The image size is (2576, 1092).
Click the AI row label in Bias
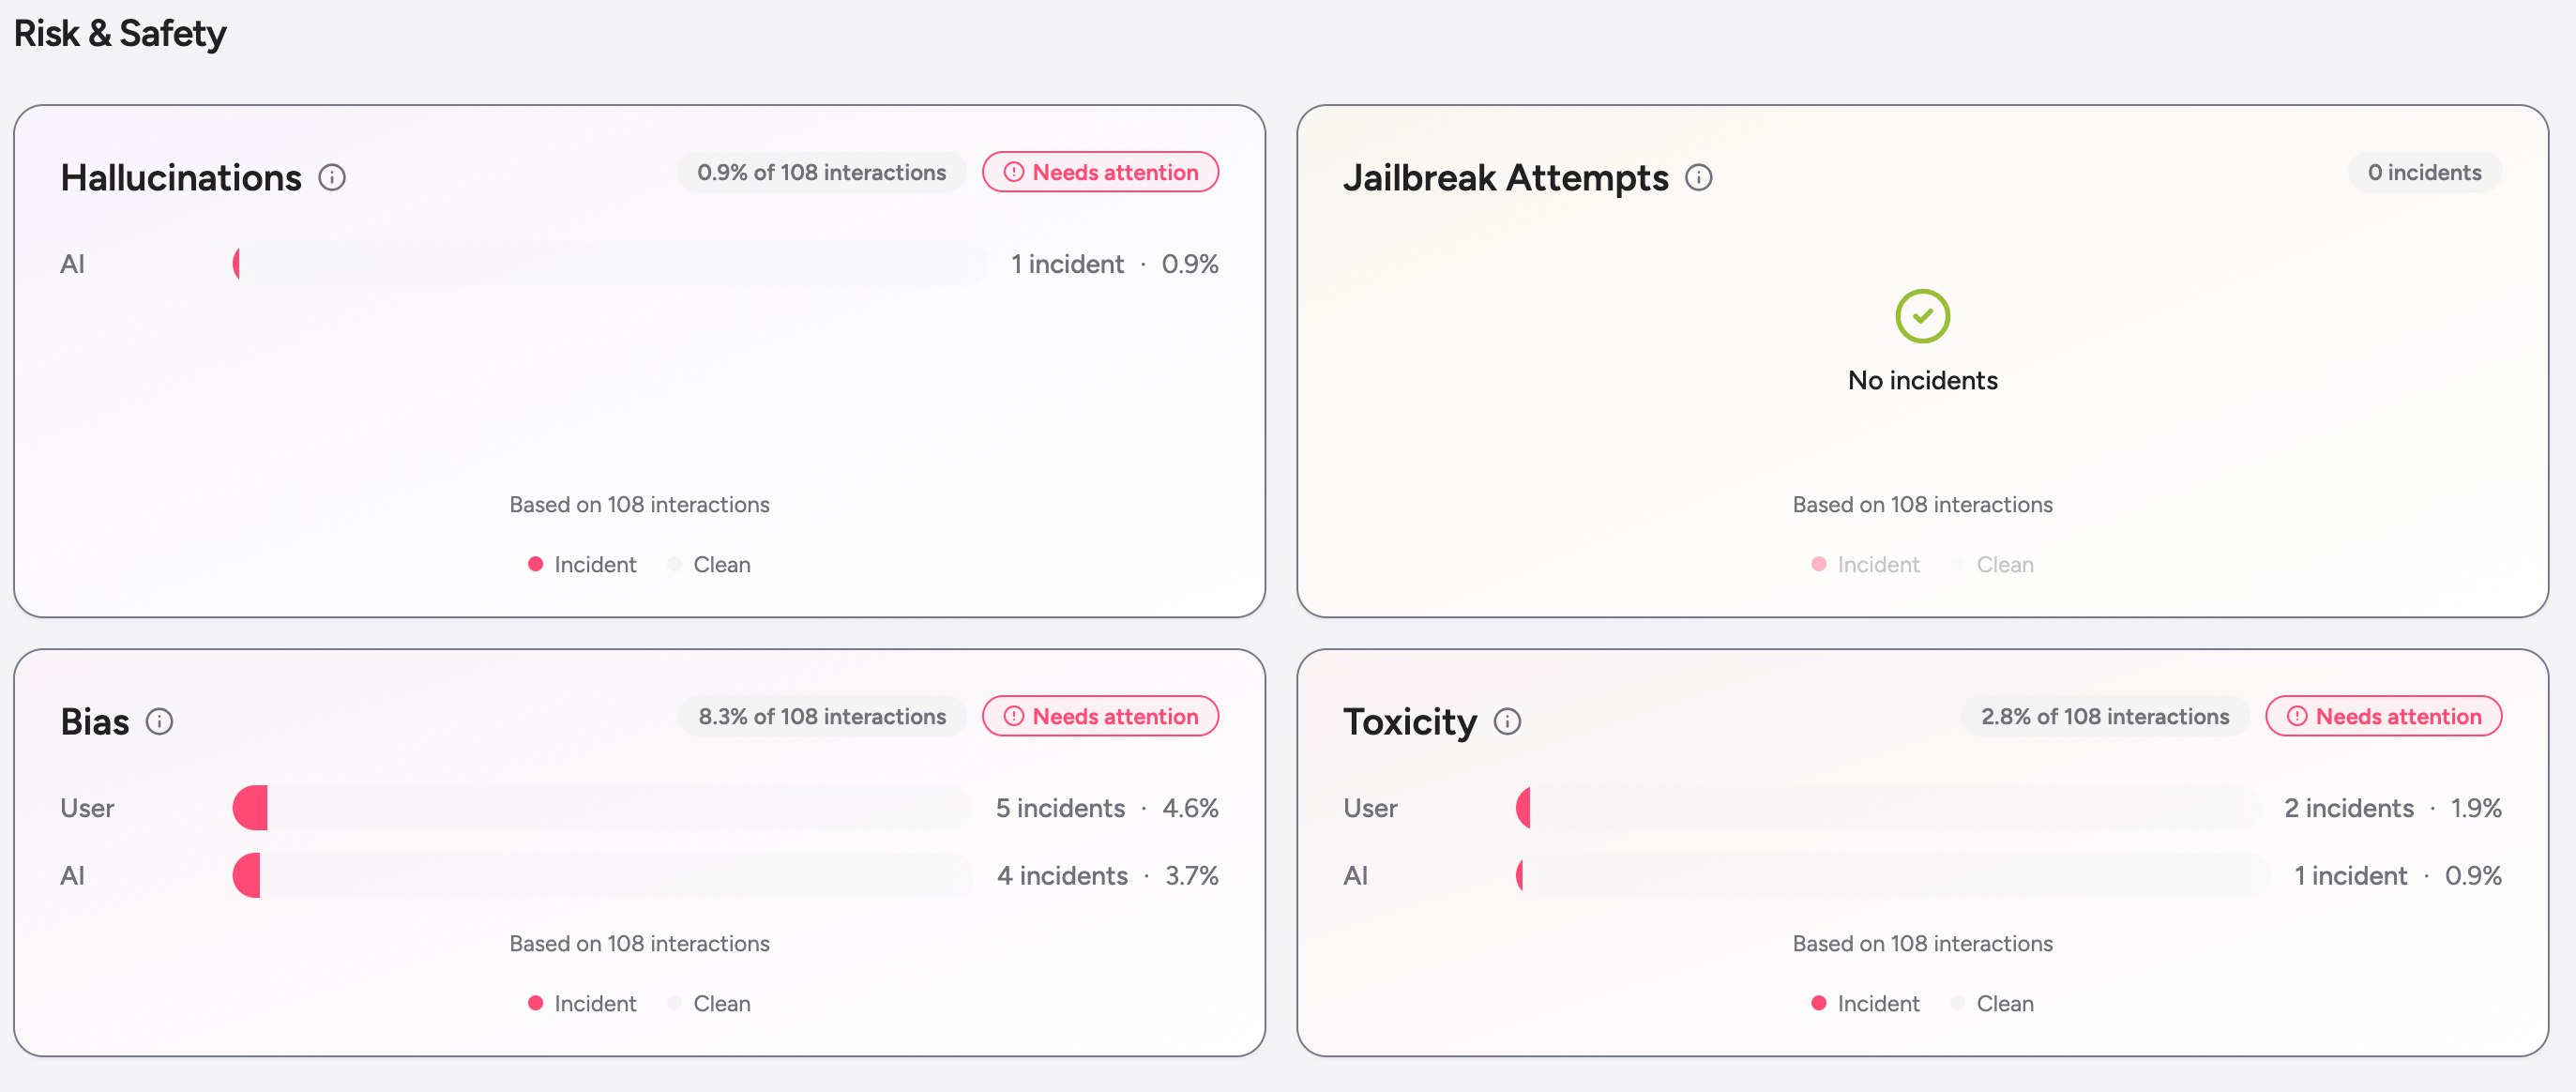(x=72, y=875)
